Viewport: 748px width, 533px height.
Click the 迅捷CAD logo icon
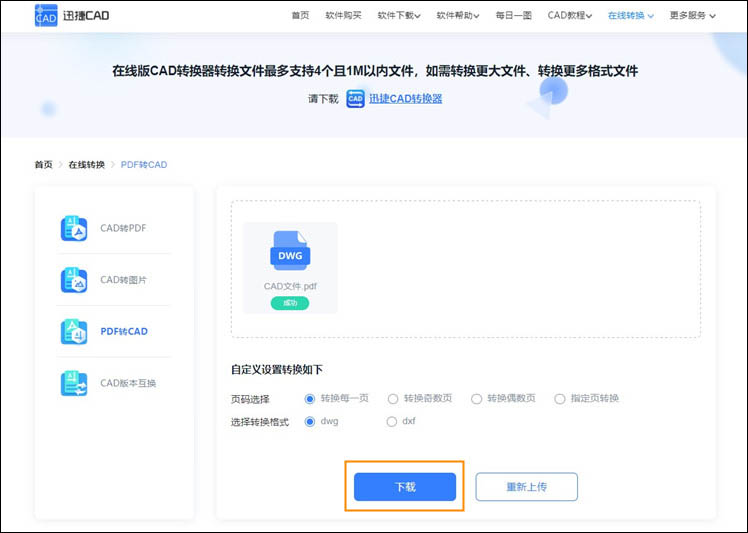pyautogui.click(x=46, y=15)
